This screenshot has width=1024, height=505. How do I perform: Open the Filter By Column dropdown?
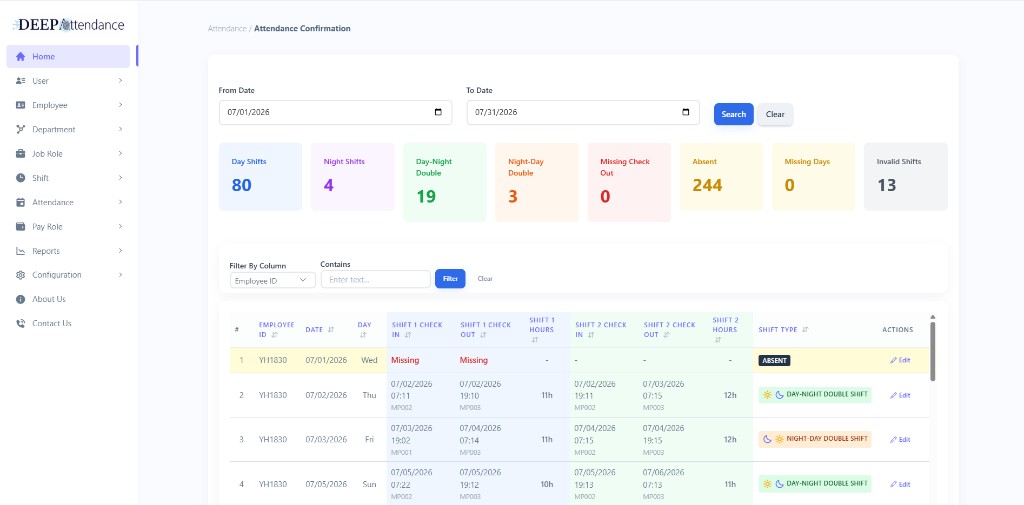coord(272,280)
